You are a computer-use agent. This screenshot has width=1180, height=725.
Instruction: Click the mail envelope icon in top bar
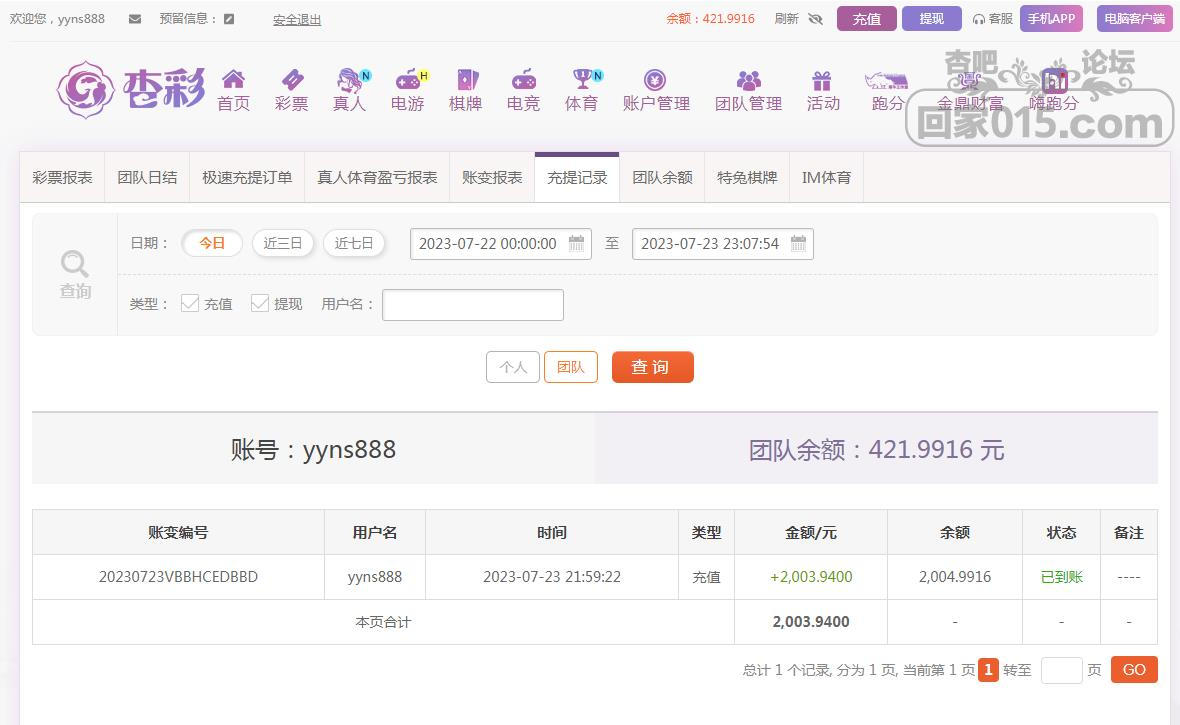pyautogui.click(x=135, y=19)
